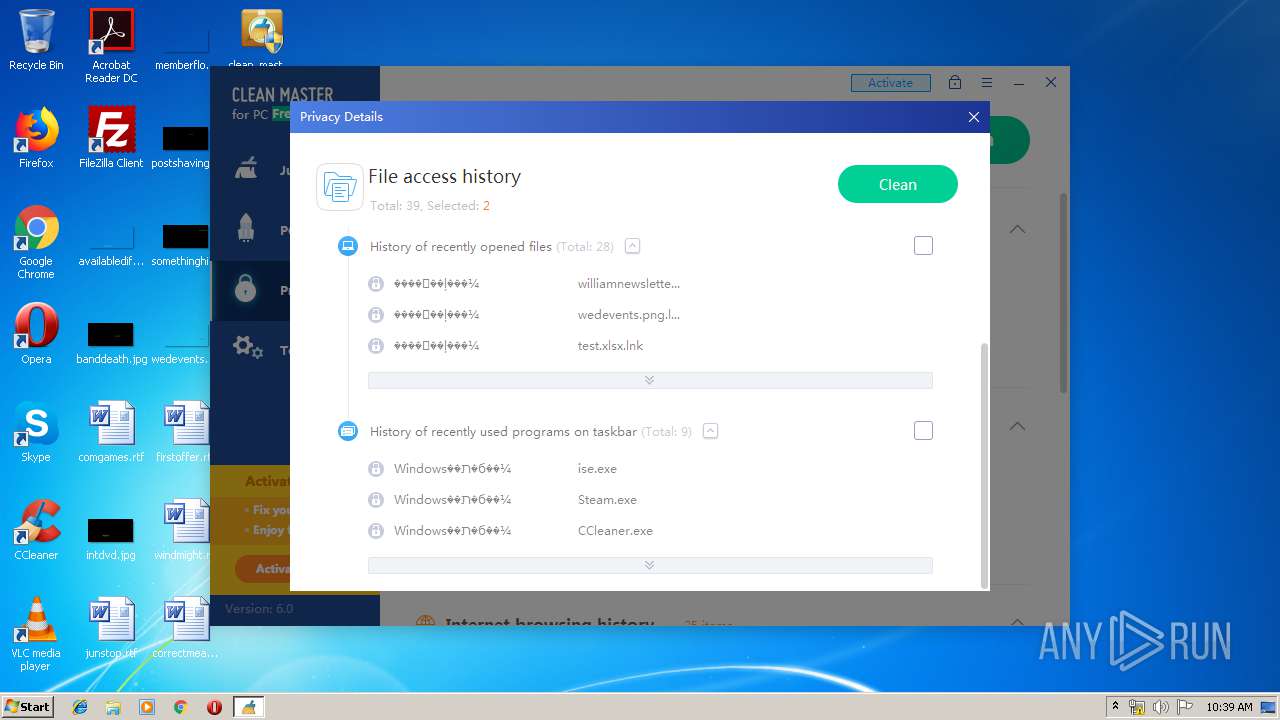Select the ise.exe program entry
Screen dimensions: 1280x720
click(x=597, y=469)
